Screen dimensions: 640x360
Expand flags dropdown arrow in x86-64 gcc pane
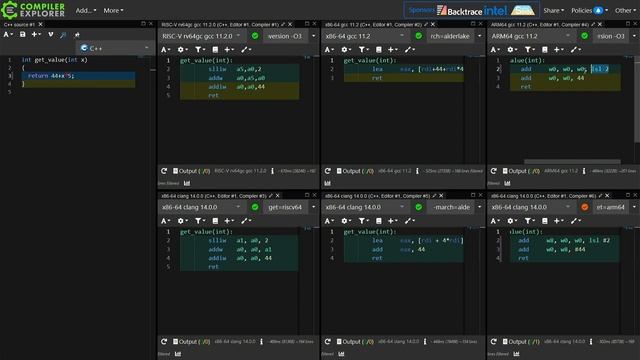coord(480,36)
